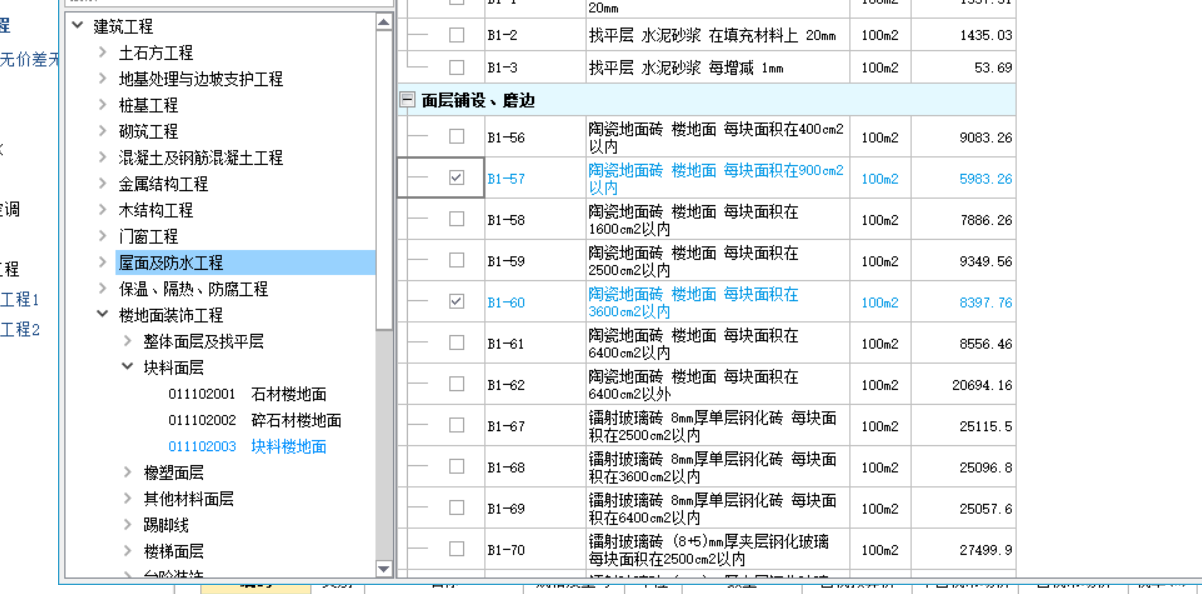1202x594 pixels.
Task: Expand the 屋面及防水工程 node
Action: tap(102, 262)
